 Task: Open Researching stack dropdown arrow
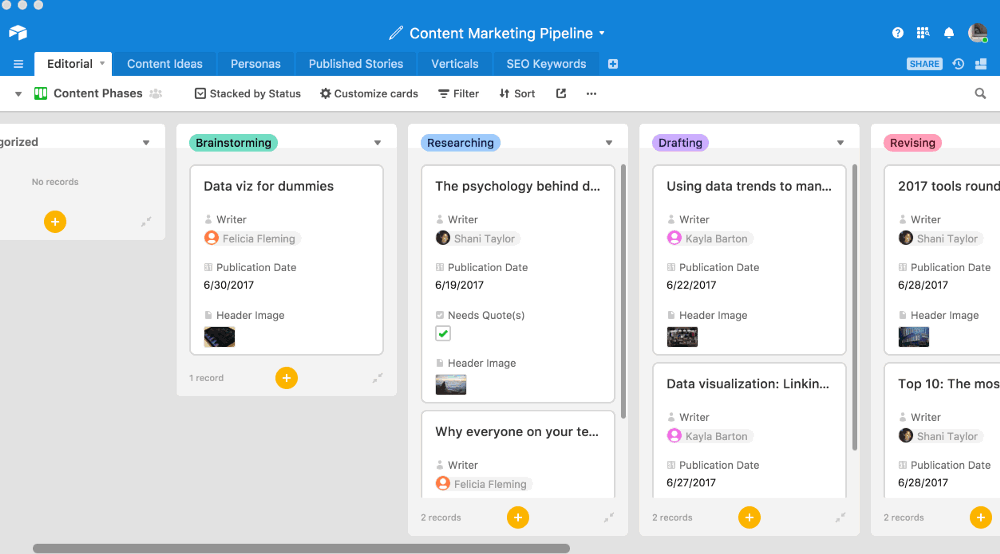tap(609, 143)
